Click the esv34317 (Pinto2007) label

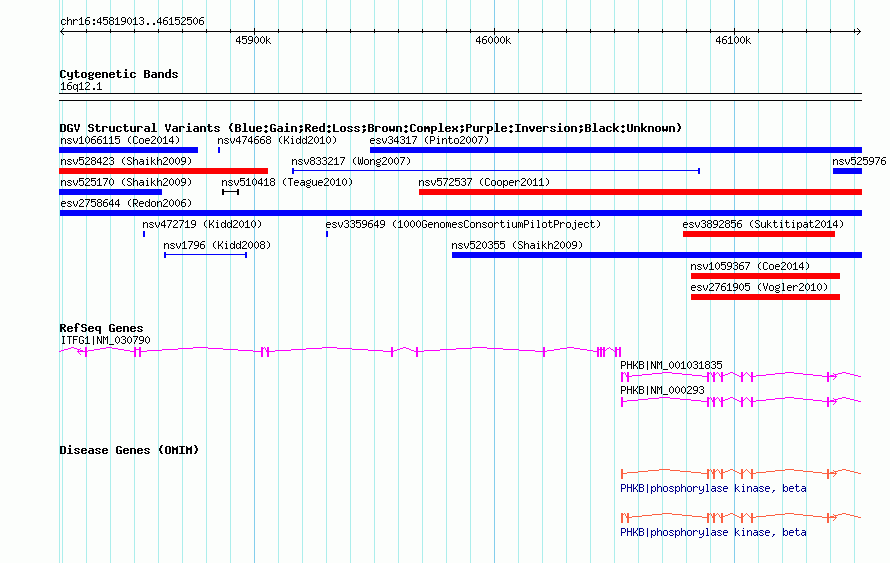429,140
